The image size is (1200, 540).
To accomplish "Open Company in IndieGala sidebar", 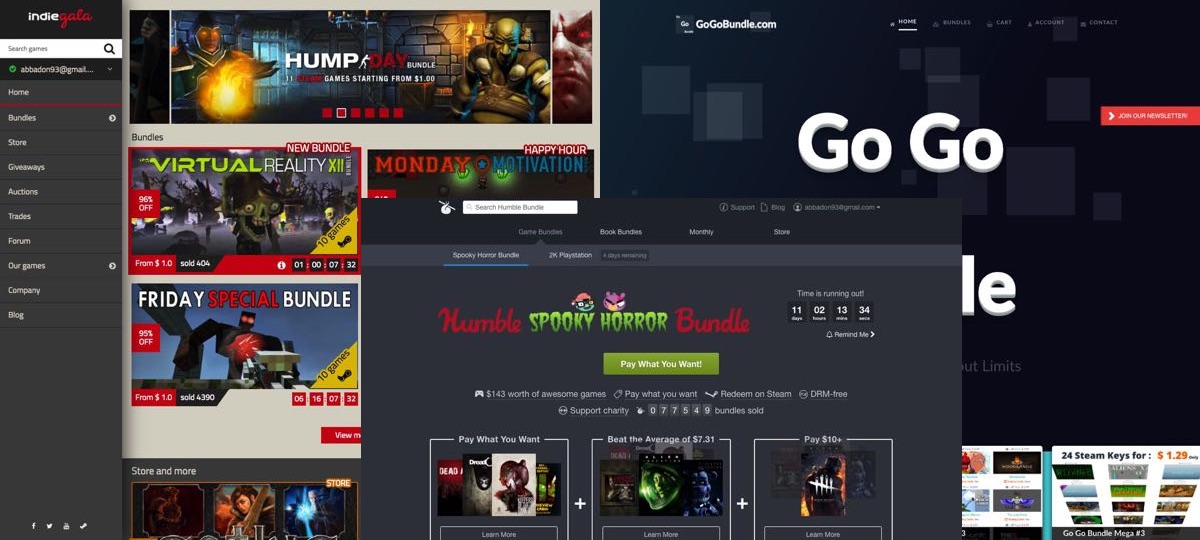I will [x=61, y=290].
